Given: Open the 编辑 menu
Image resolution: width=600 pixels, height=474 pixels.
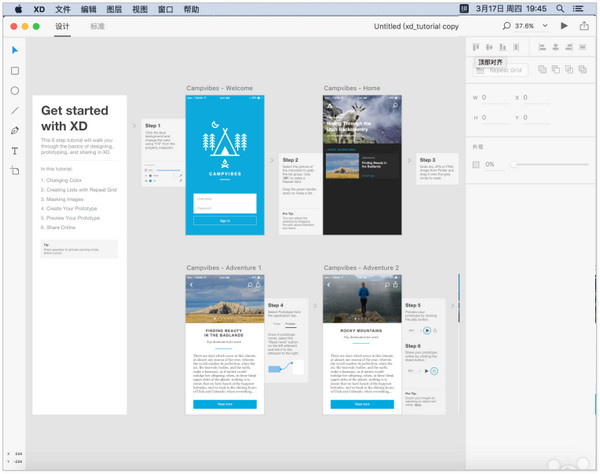Looking at the screenshot, I should pos(88,9).
